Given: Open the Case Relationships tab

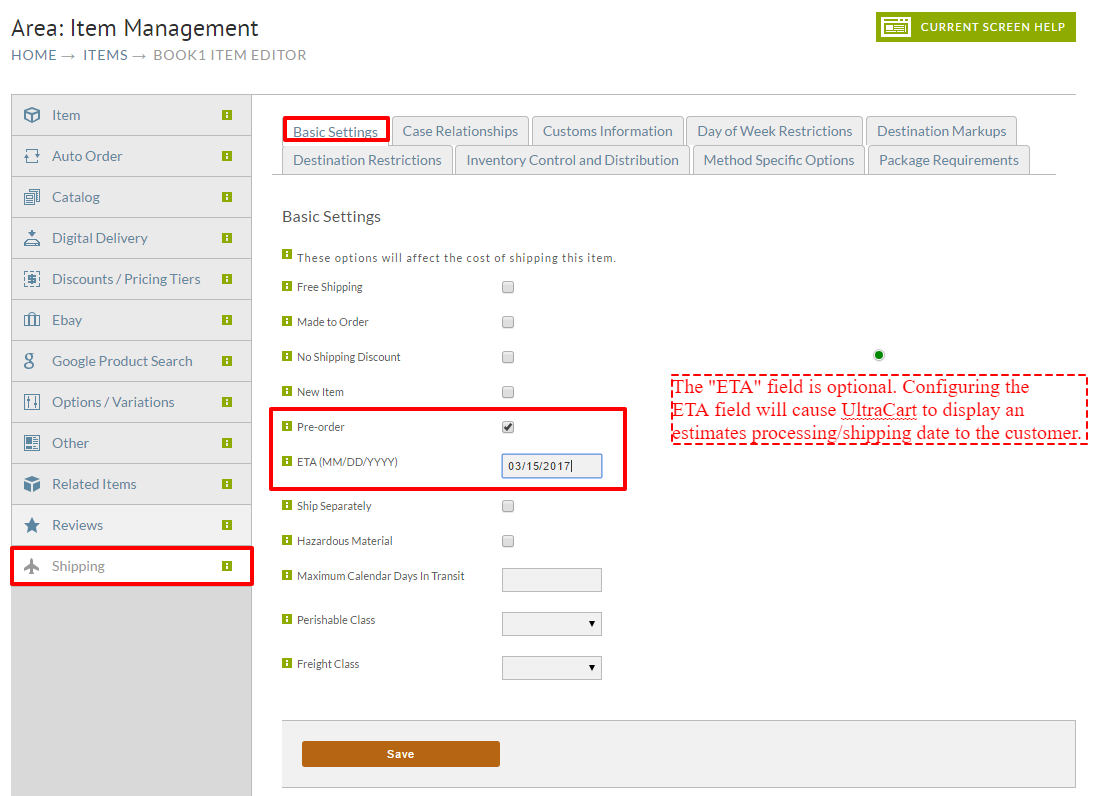Looking at the screenshot, I should coord(460,131).
